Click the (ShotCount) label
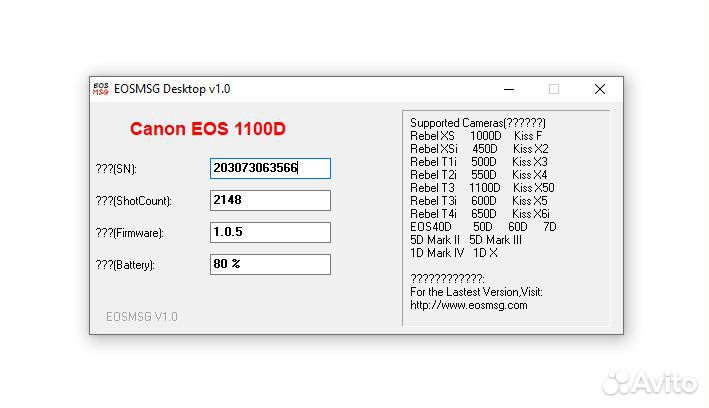Viewport: 709px width, 408px height. coord(141,201)
